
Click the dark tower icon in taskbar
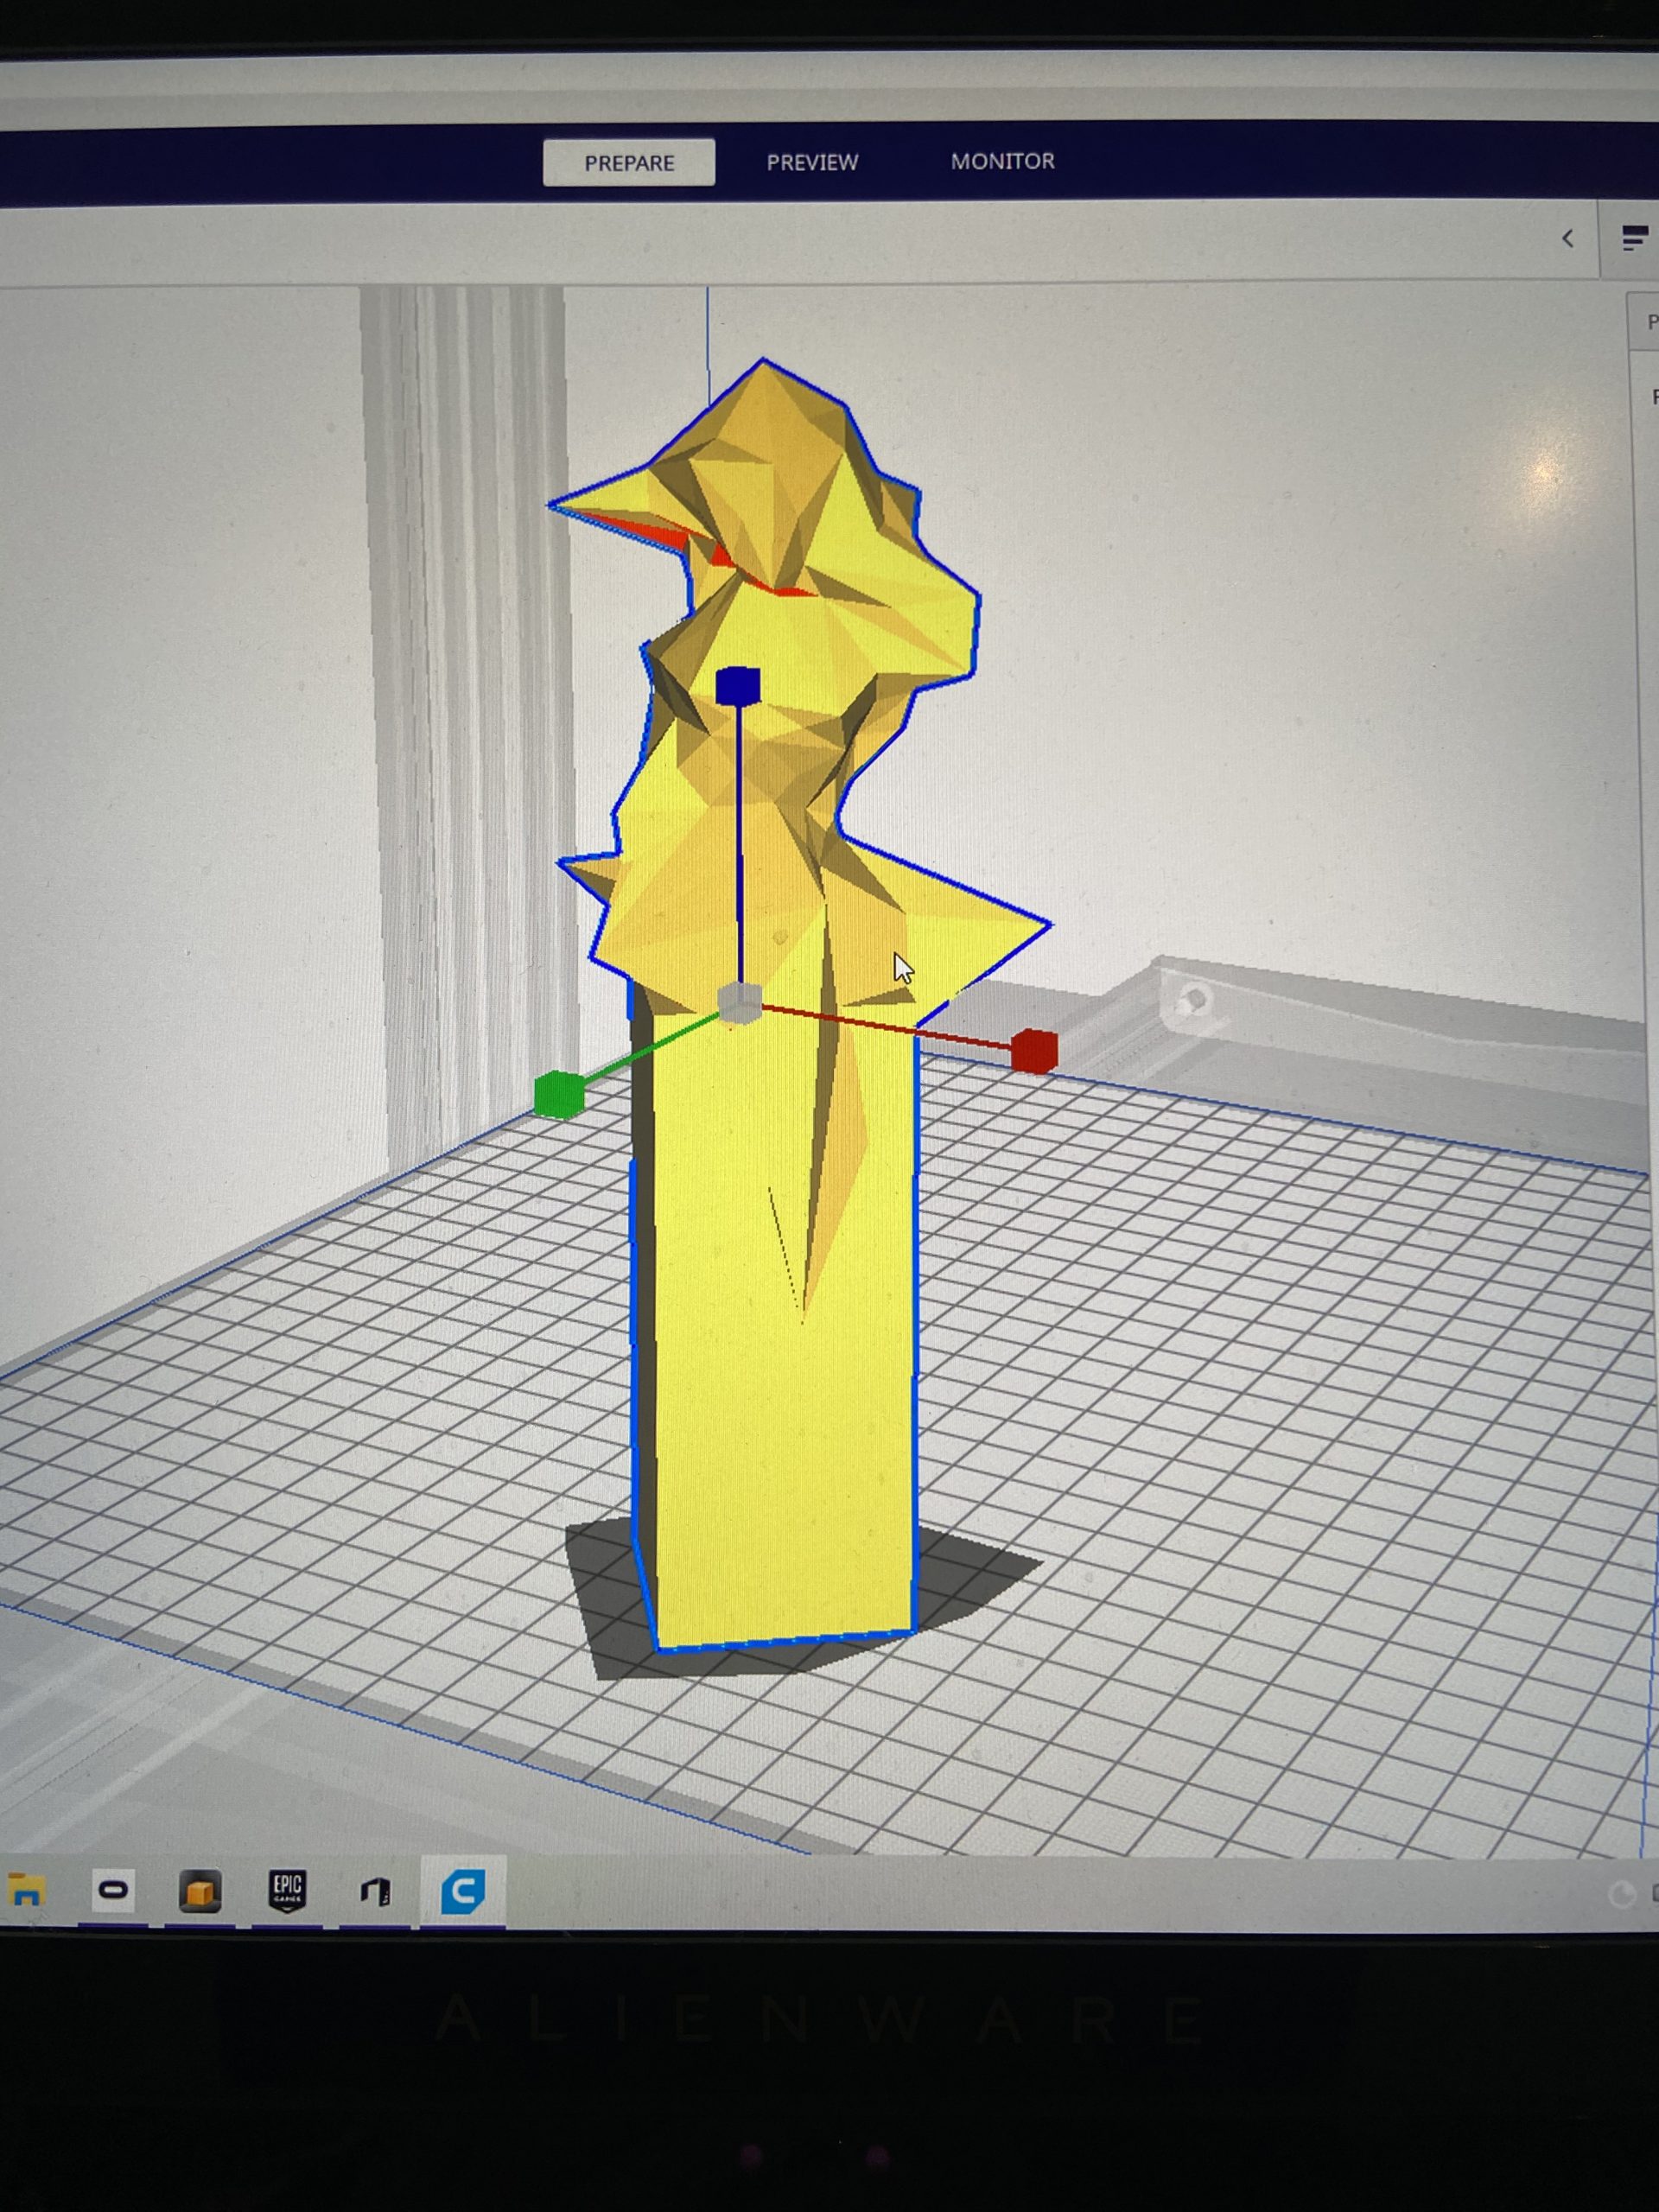tap(375, 1892)
